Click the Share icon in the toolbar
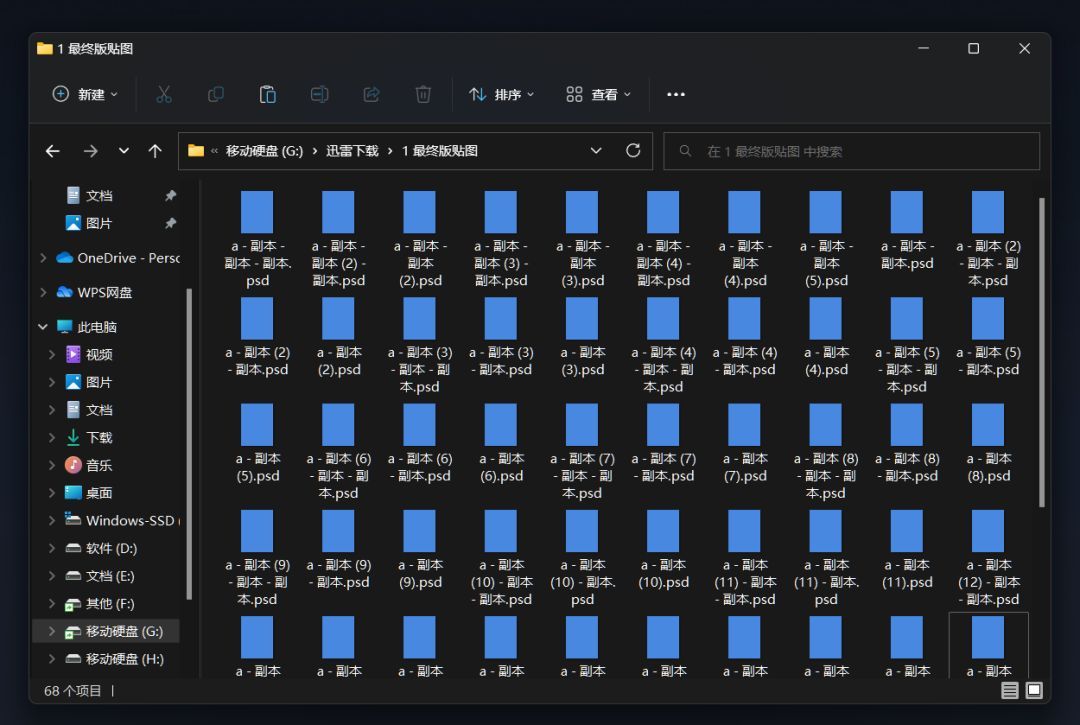This screenshot has width=1080, height=725. click(x=372, y=94)
